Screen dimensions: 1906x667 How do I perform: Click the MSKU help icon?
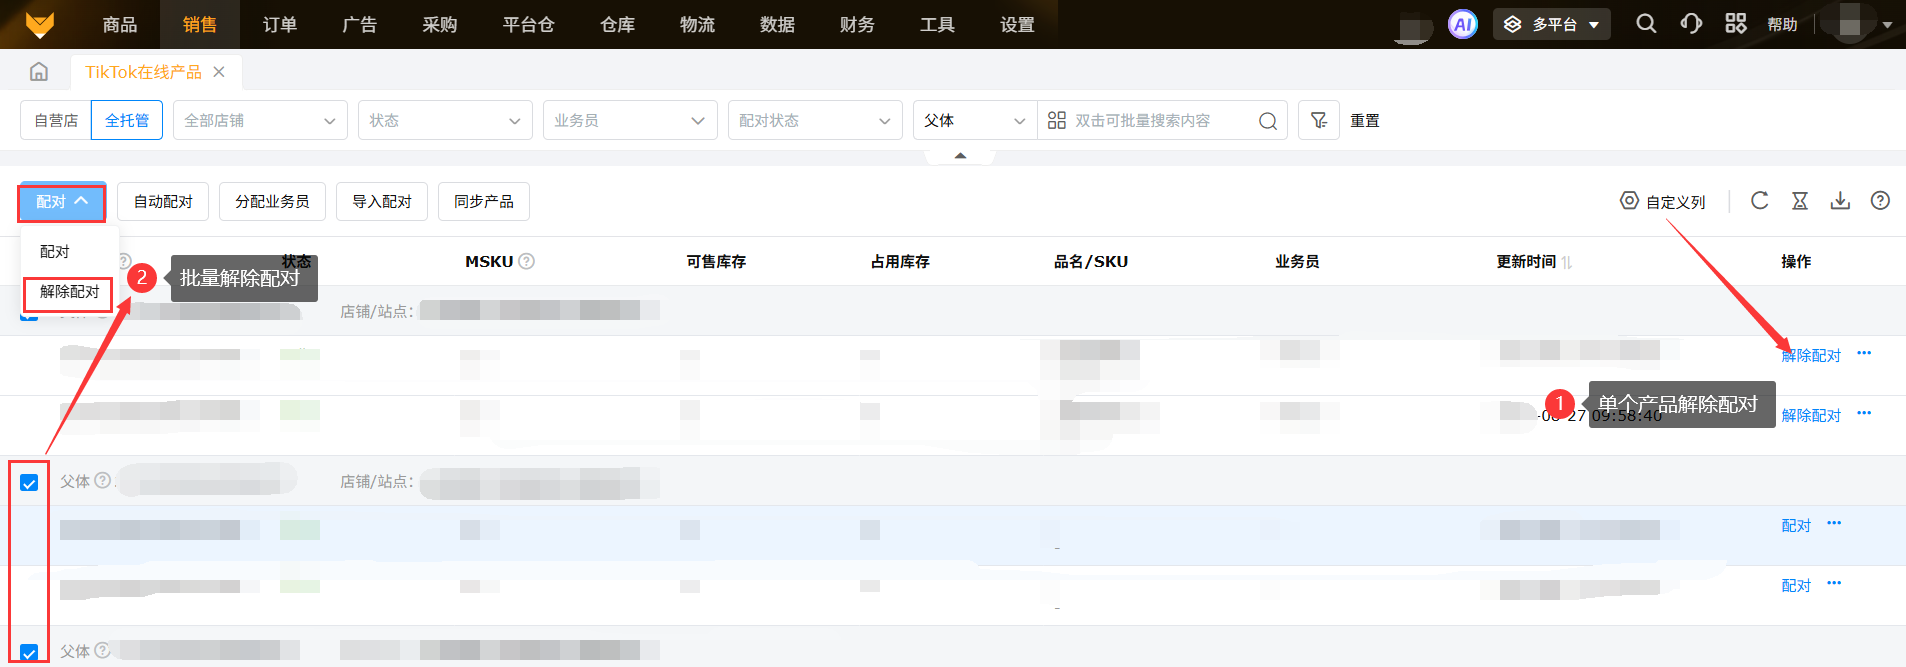point(527,261)
